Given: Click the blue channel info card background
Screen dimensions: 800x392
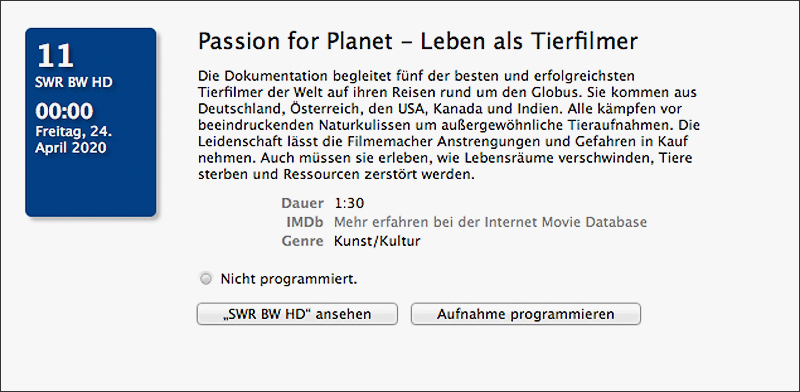Looking at the screenshot, I should (91, 186).
